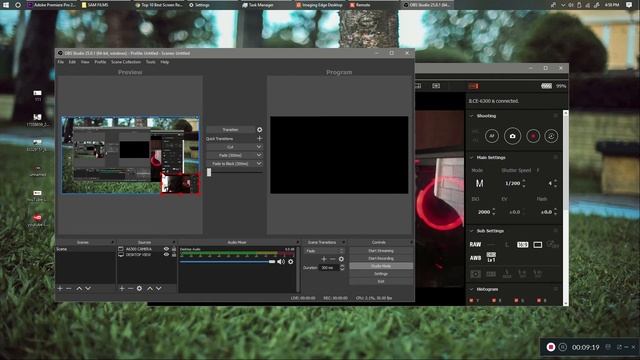This screenshot has width=640, height=360.
Task: Collapse the Shooting section in Remote
Action: pos(472,116)
